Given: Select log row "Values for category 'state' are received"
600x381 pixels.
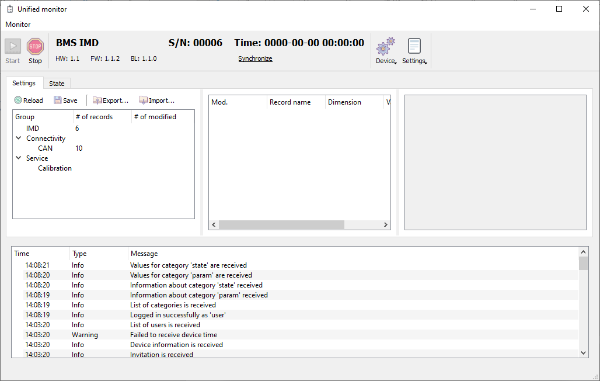Looking at the screenshot, I should (x=295, y=265).
